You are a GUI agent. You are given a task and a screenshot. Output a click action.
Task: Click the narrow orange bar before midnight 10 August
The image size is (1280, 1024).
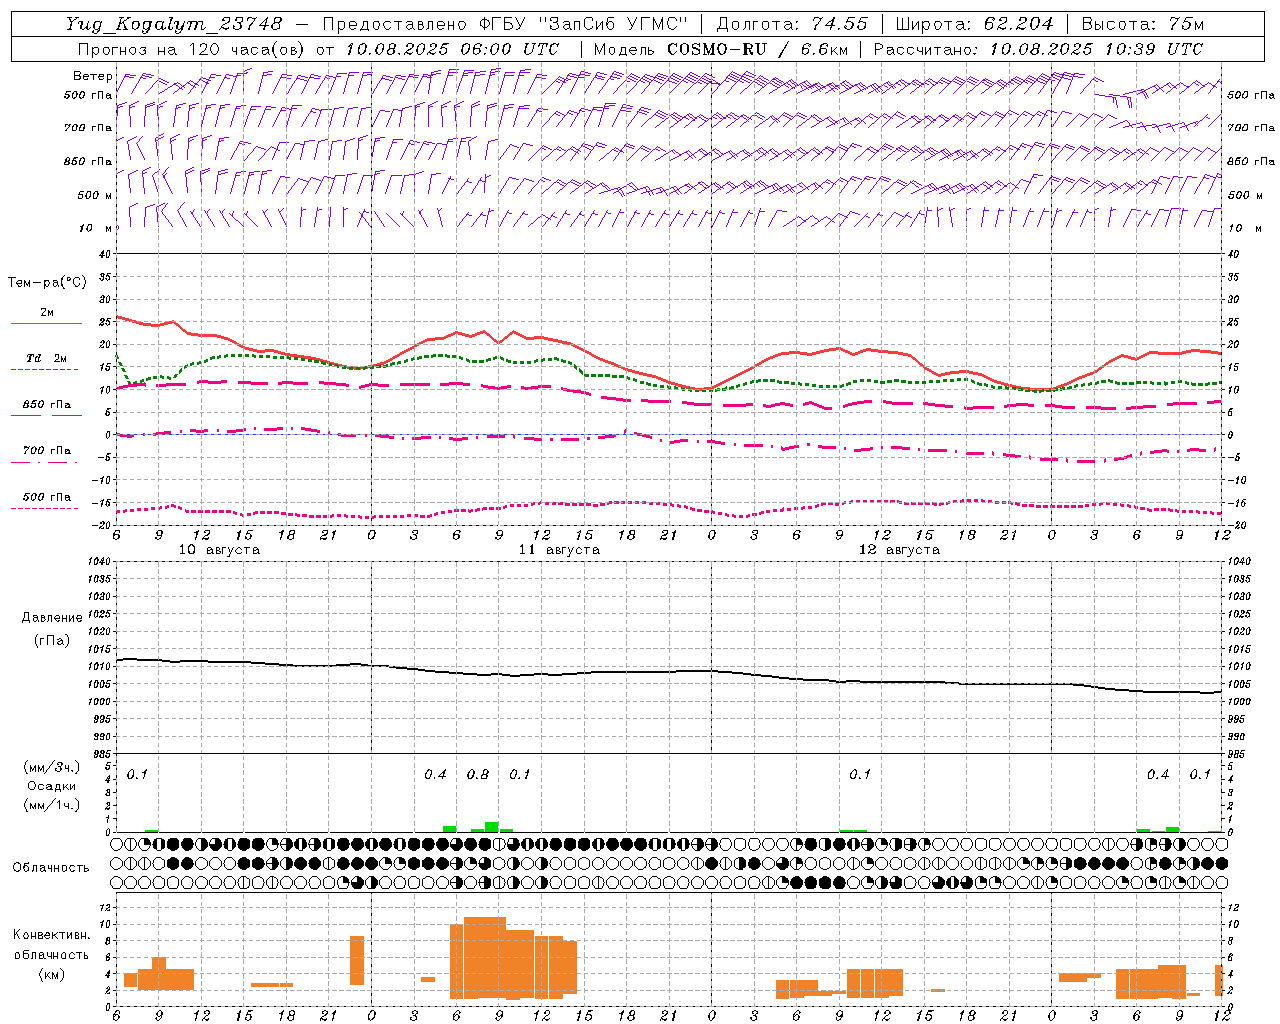[x=357, y=960]
